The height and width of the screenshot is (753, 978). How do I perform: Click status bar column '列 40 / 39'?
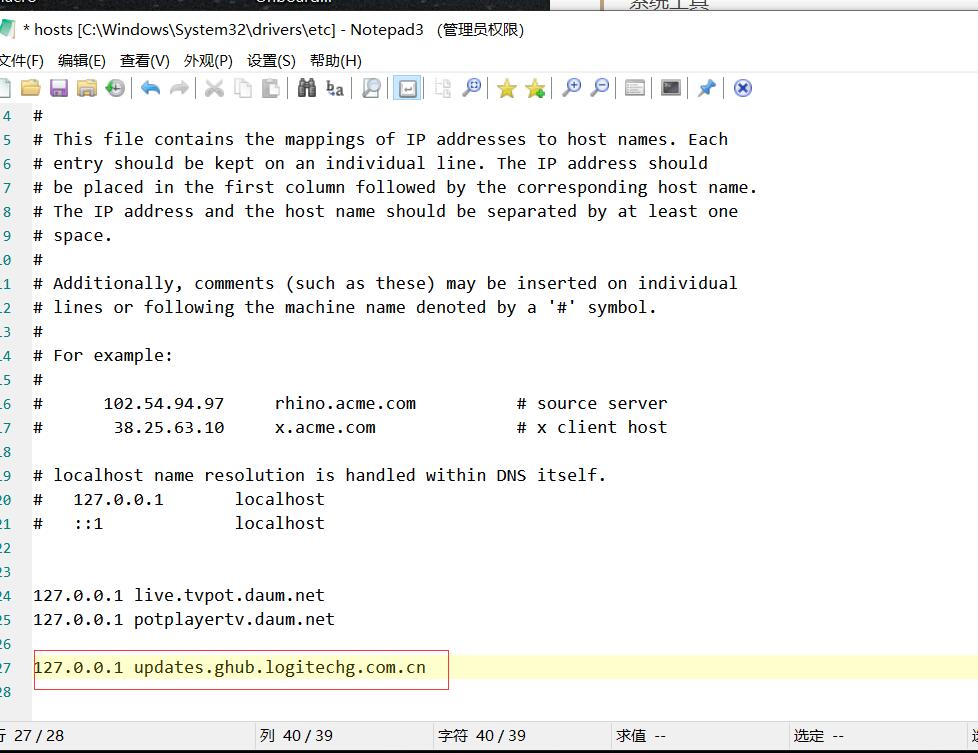[x=296, y=736]
